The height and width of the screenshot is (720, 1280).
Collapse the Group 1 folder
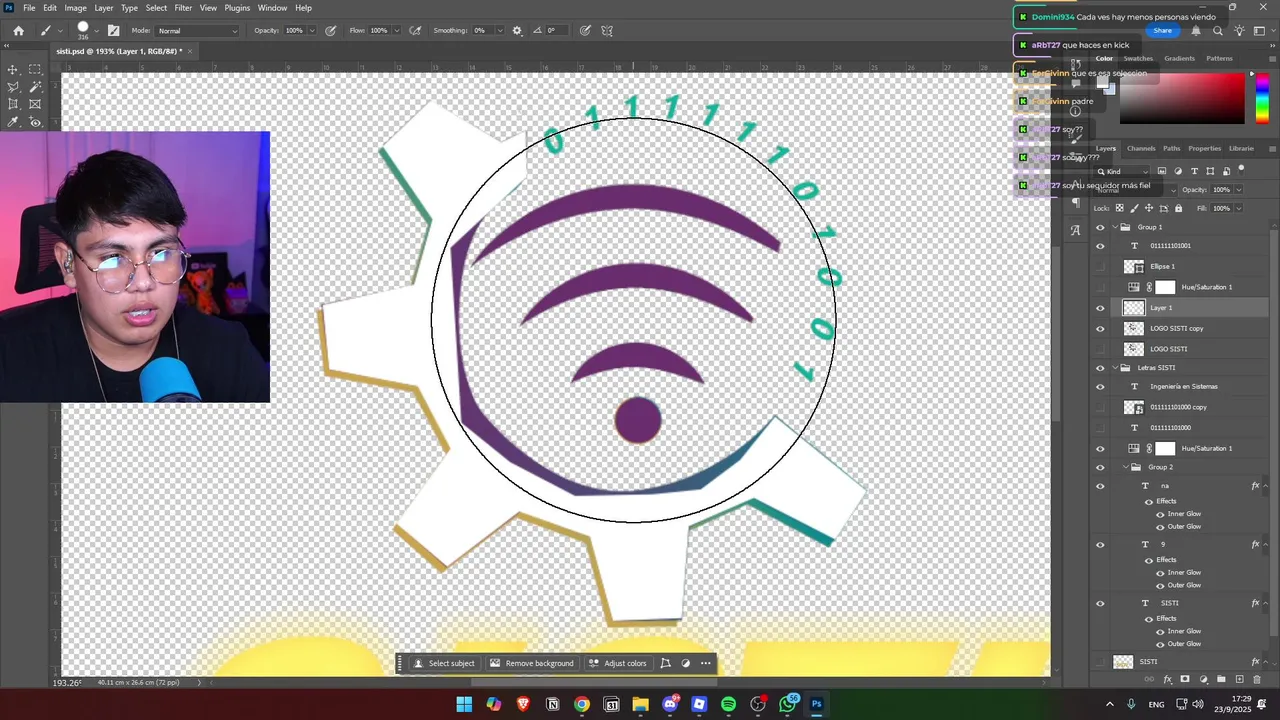pos(1114,227)
